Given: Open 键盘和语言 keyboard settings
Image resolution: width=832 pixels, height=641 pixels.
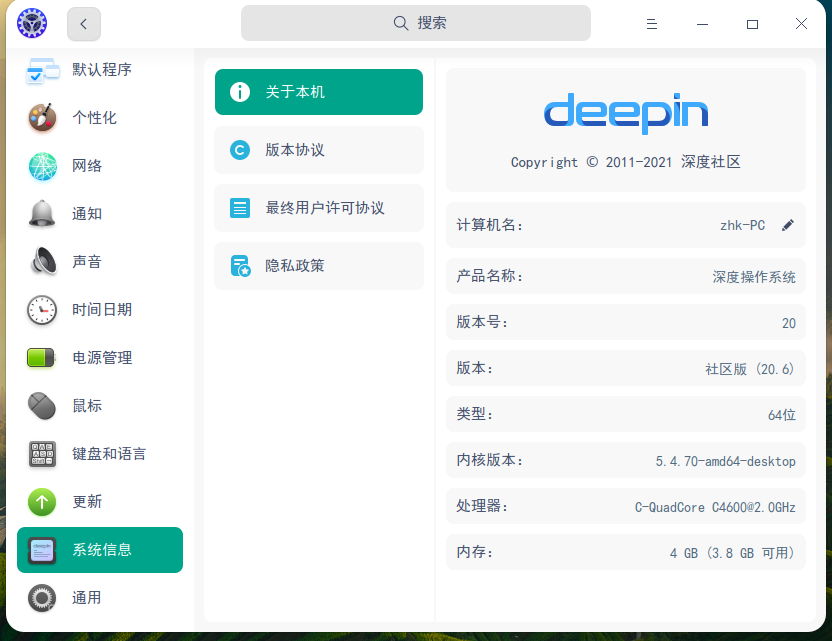Looking at the screenshot, I should pyautogui.click(x=40, y=453).
